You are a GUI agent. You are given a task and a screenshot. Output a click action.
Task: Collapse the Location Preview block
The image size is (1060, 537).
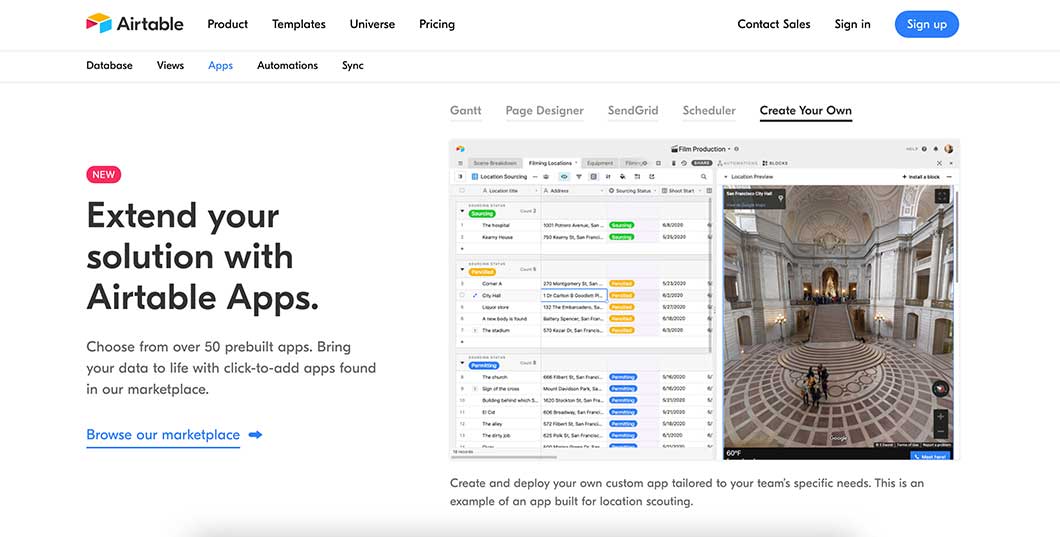point(726,177)
